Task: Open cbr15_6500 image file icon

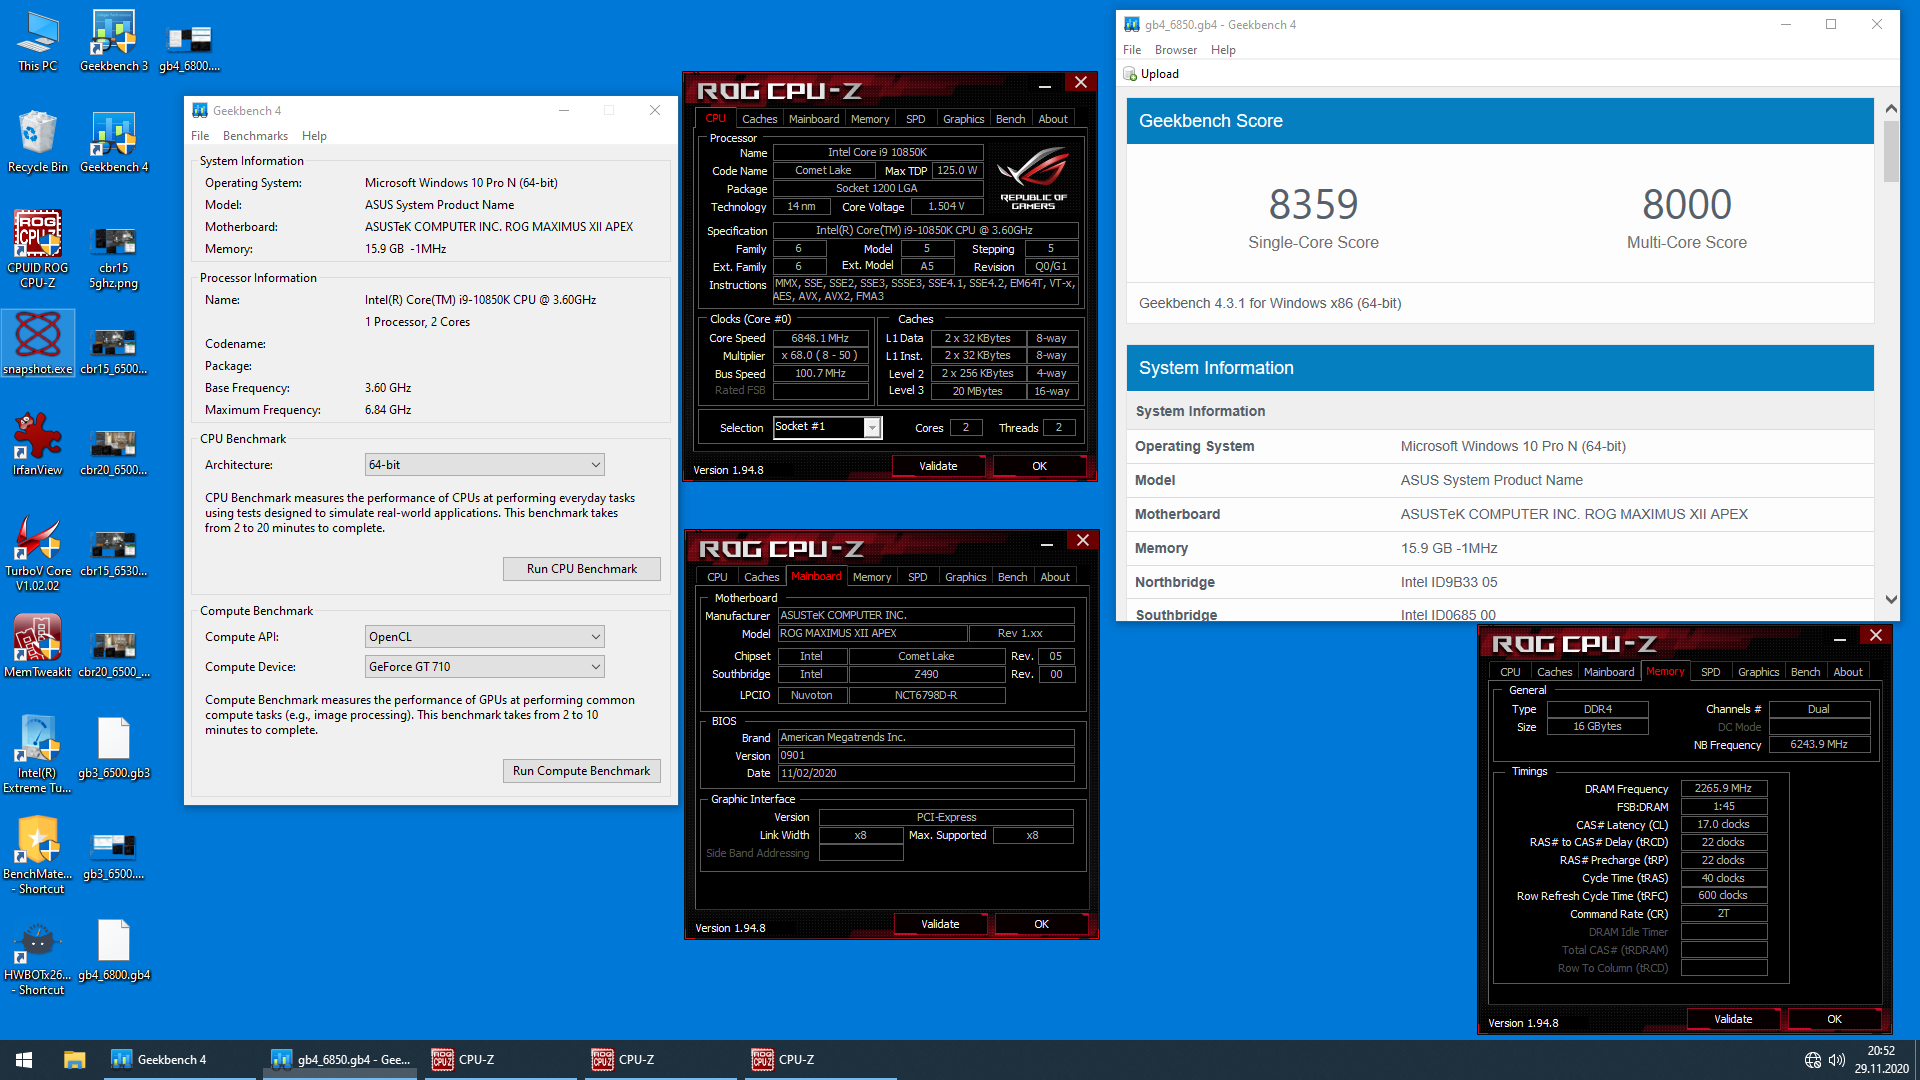Action: coord(114,351)
